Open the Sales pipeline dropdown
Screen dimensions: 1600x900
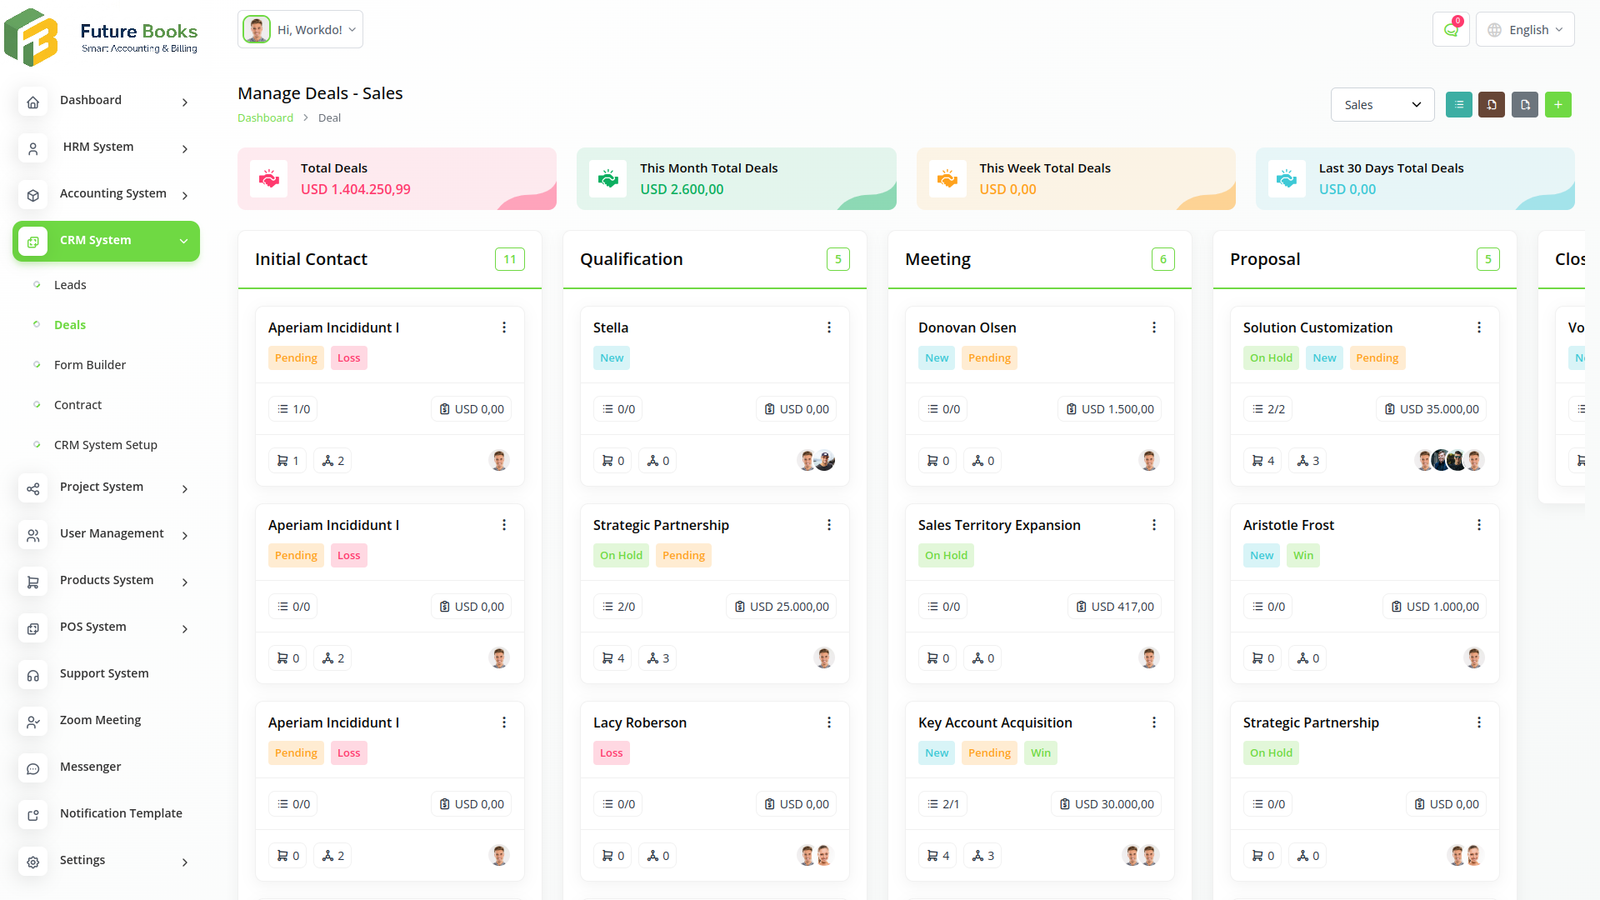1382,104
